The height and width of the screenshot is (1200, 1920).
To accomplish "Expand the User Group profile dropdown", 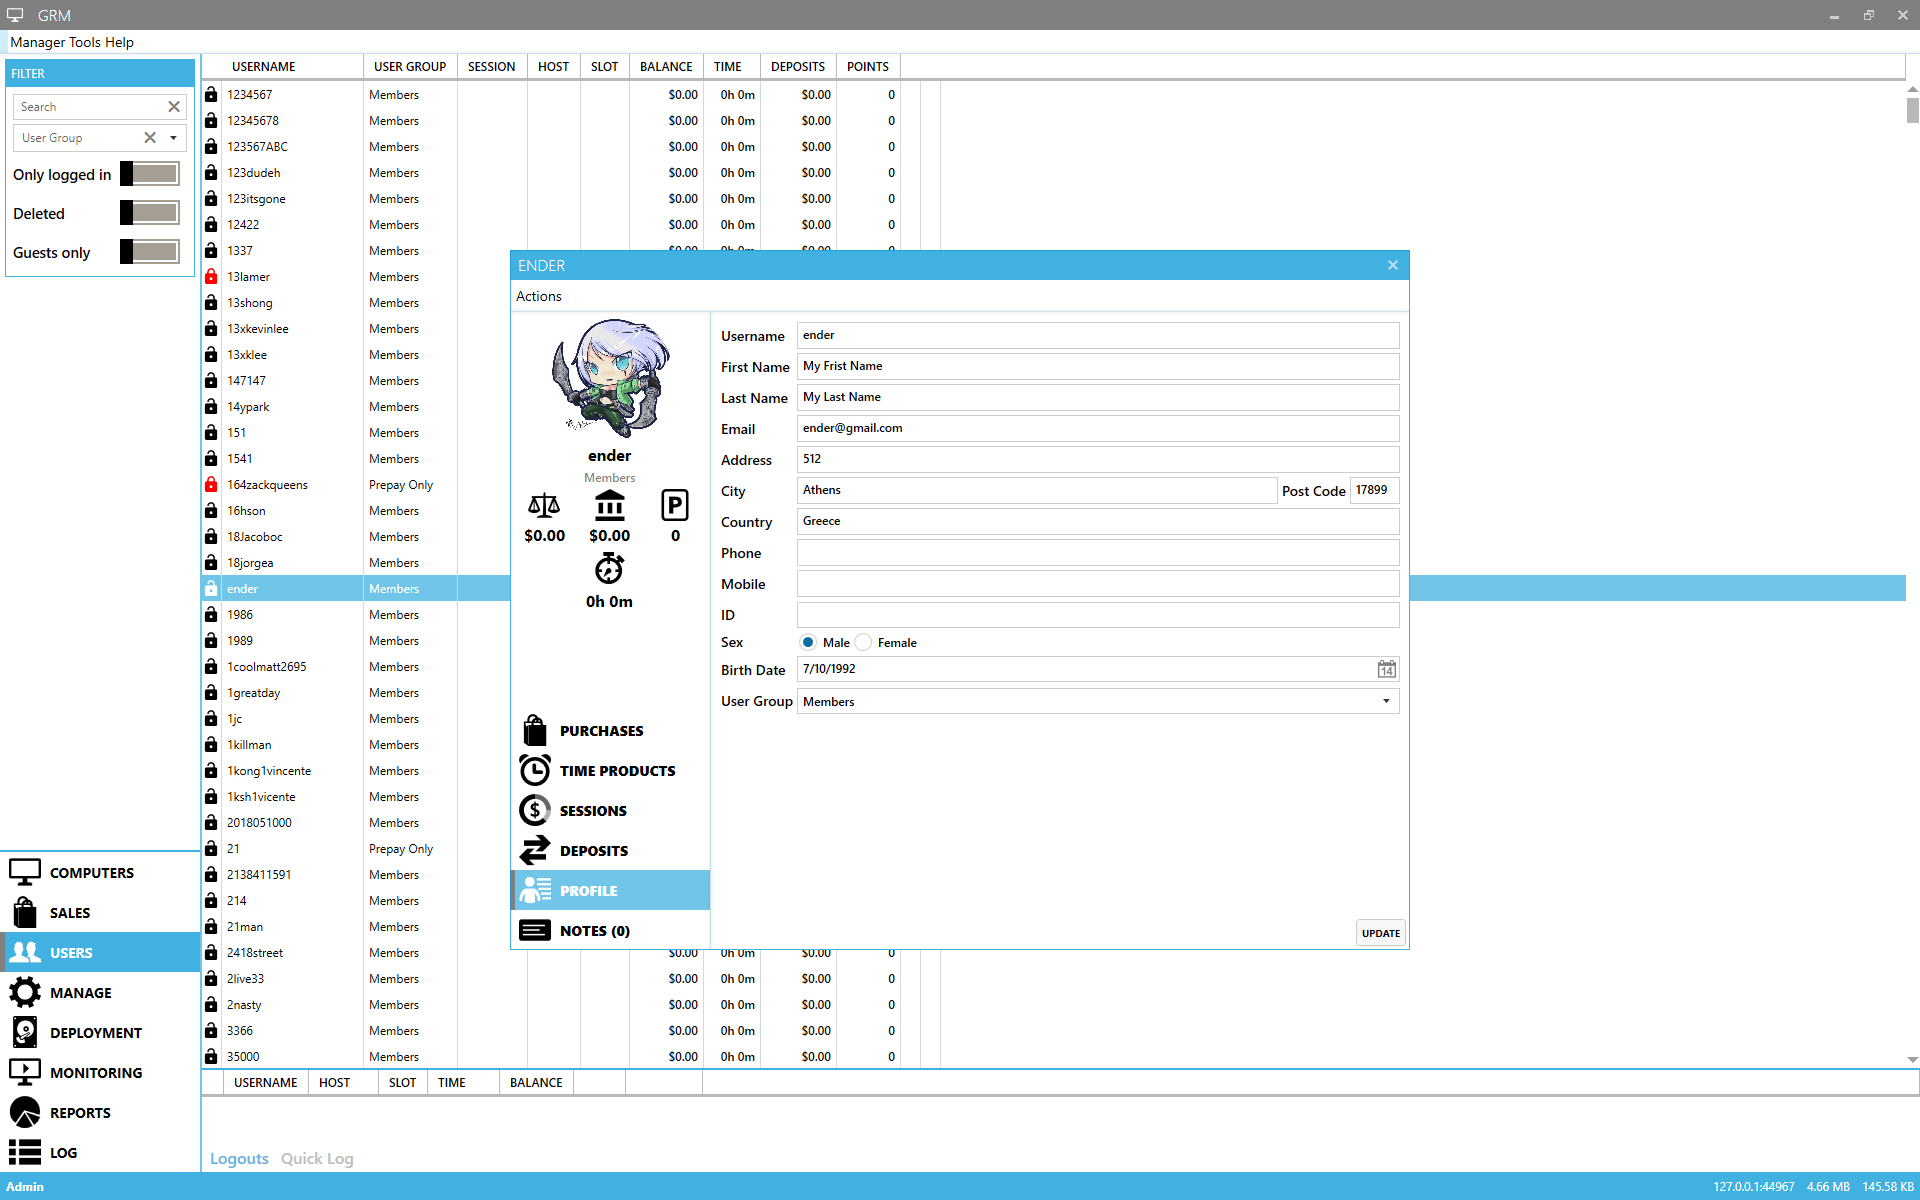I will [1386, 702].
